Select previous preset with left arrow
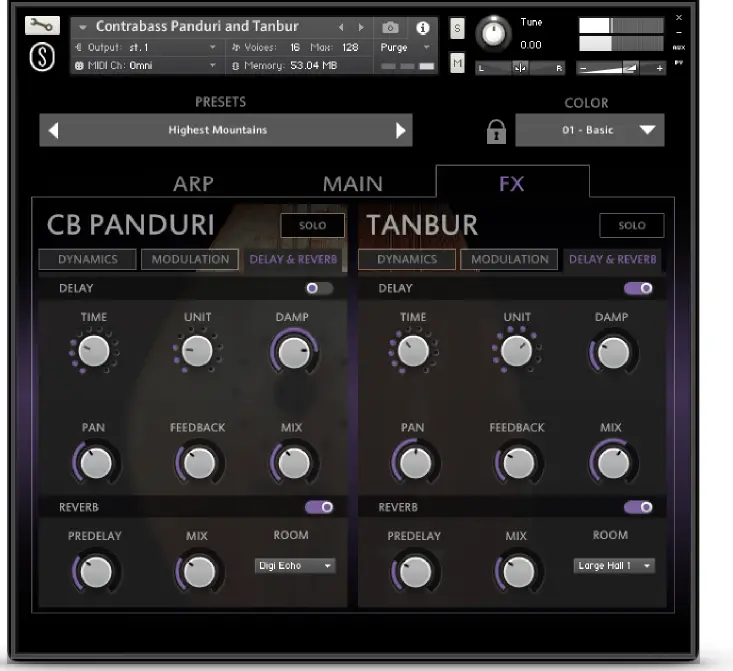The height and width of the screenshot is (671, 733). (x=54, y=130)
